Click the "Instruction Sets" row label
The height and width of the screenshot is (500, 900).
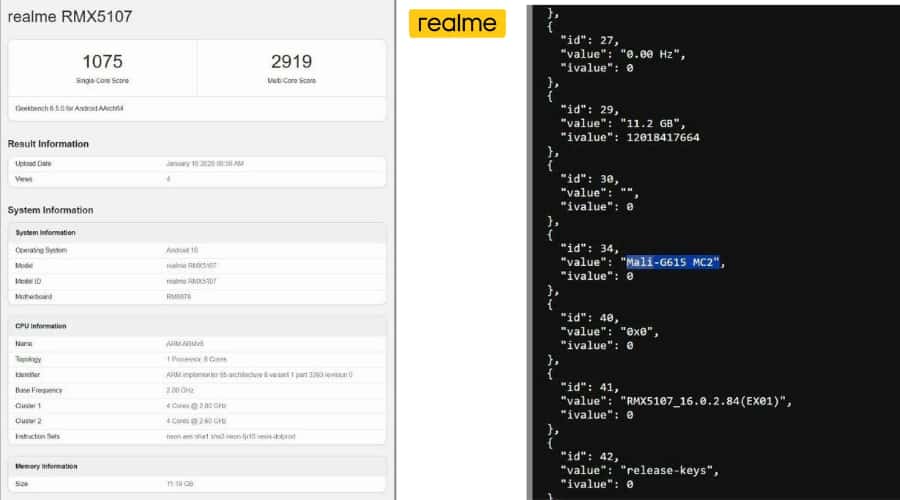(x=37, y=436)
